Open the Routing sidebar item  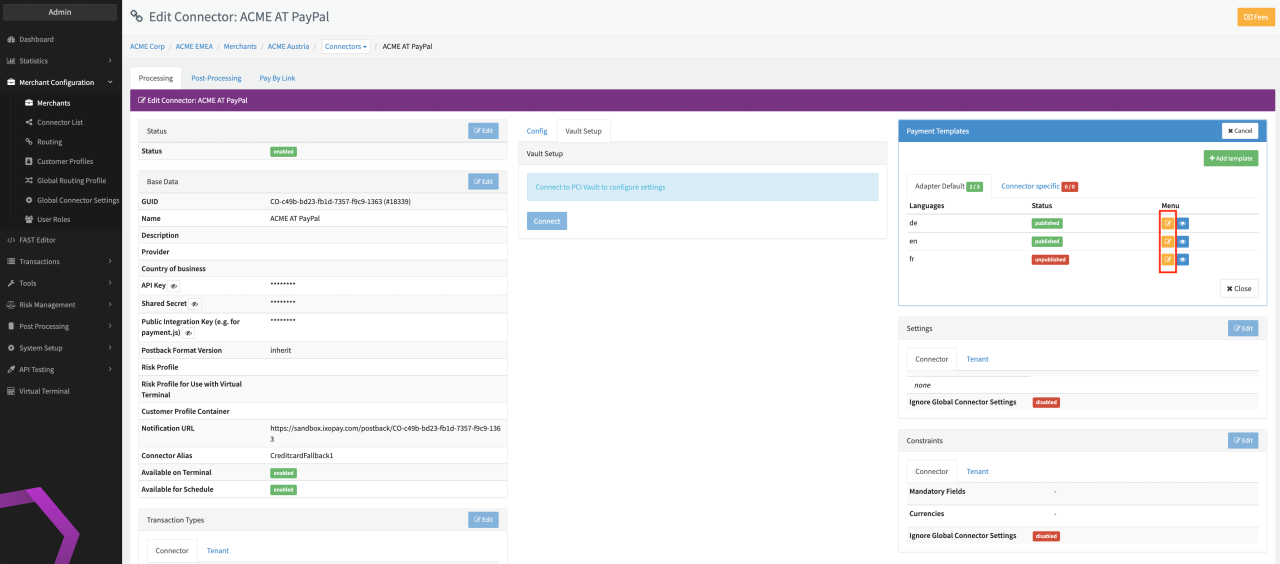click(x=49, y=142)
